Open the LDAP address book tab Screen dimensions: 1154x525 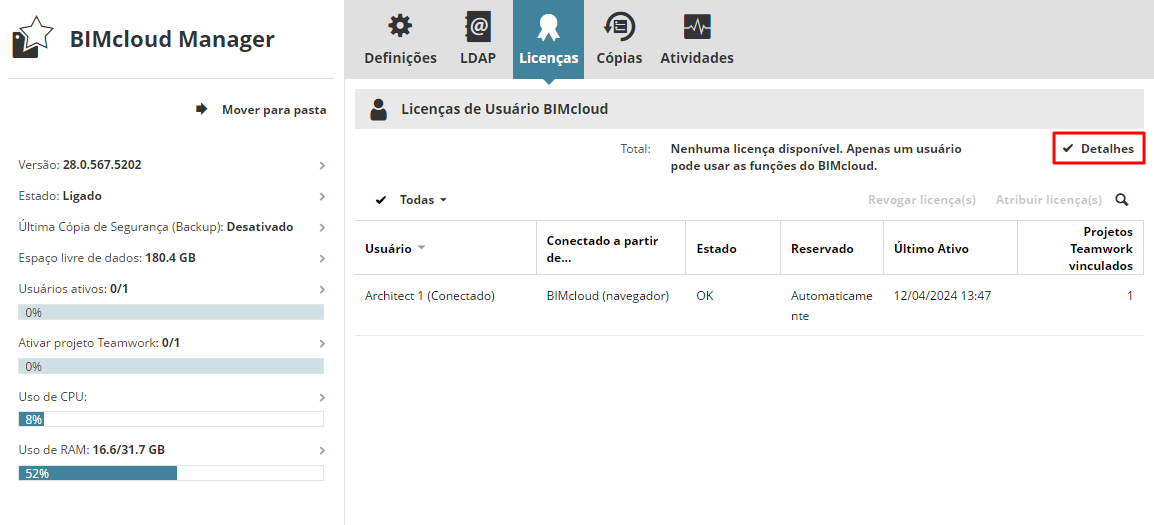coord(478,40)
